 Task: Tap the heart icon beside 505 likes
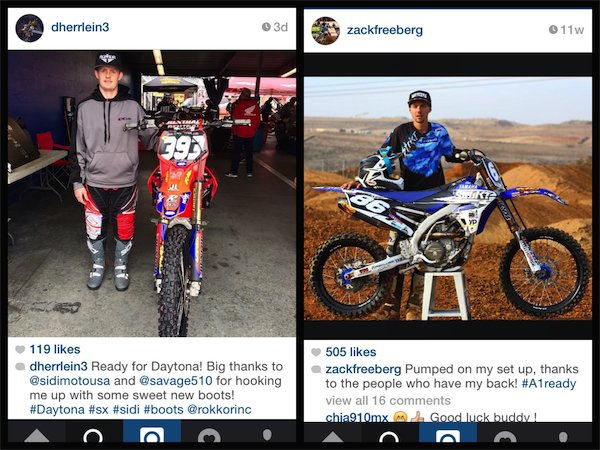(316, 352)
